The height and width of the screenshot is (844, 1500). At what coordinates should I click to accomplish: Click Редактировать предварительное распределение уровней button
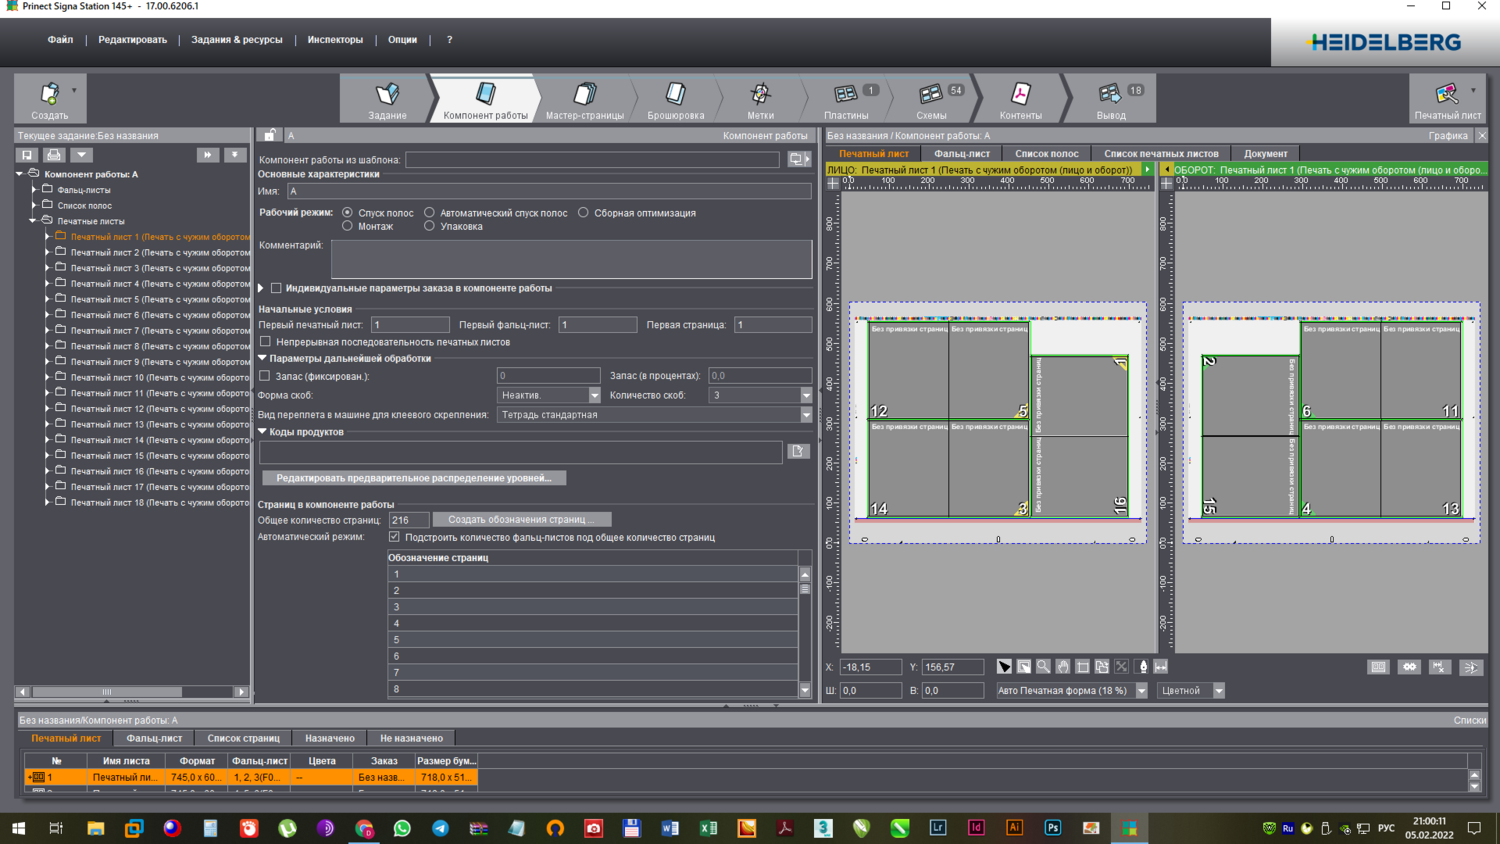[413, 478]
